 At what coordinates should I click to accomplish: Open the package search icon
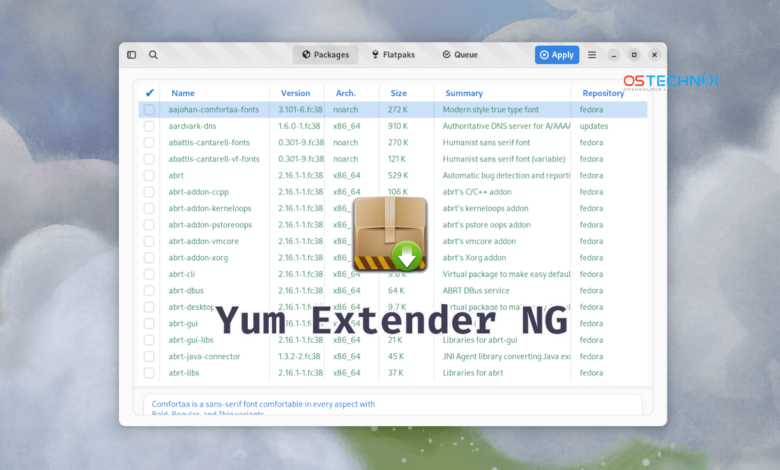(153, 55)
